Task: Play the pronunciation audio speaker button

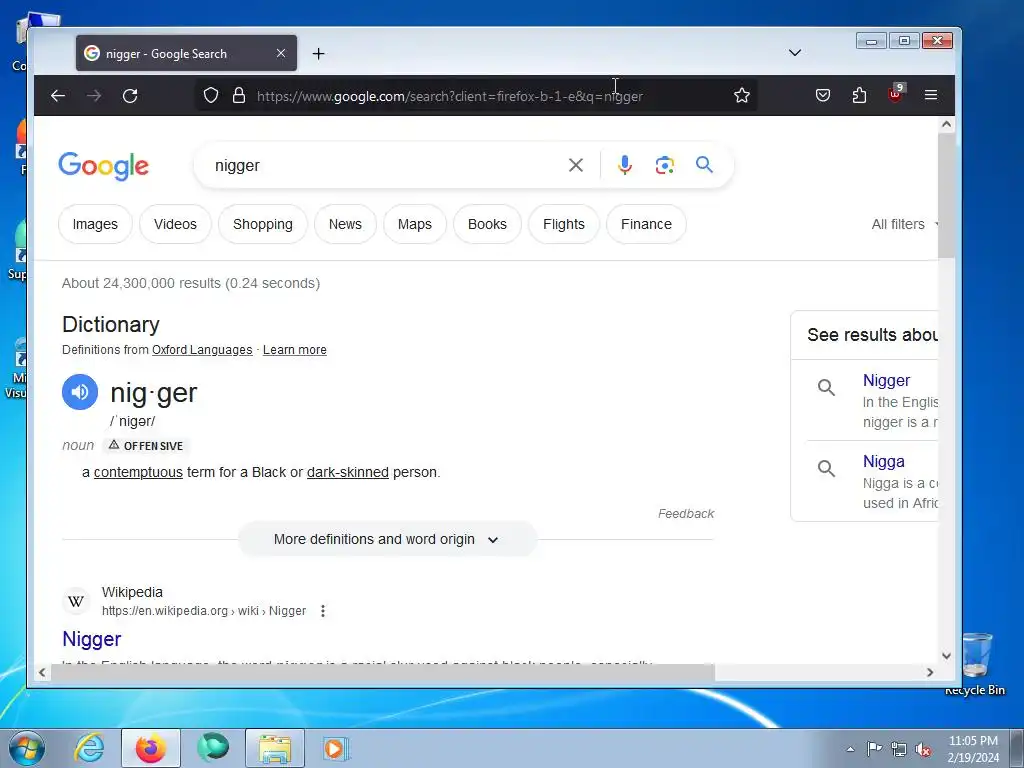Action: click(x=80, y=392)
